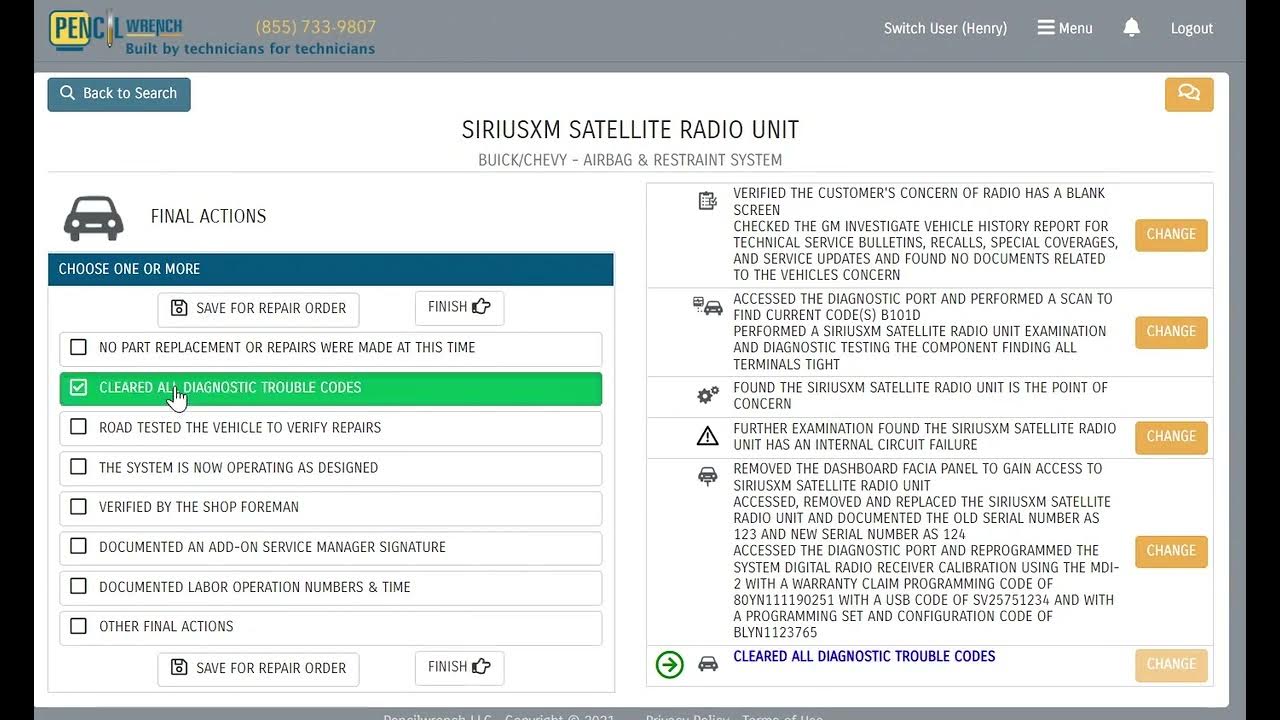Click the gears icon for point of concern
This screenshot has width=1280, height=720.
pos(708,395)
